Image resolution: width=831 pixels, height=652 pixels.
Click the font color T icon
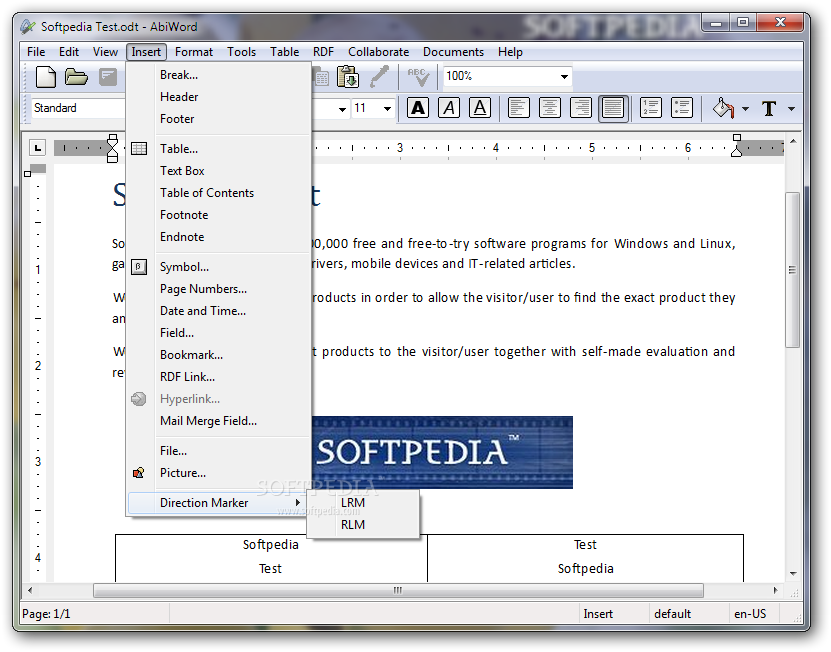769,109
